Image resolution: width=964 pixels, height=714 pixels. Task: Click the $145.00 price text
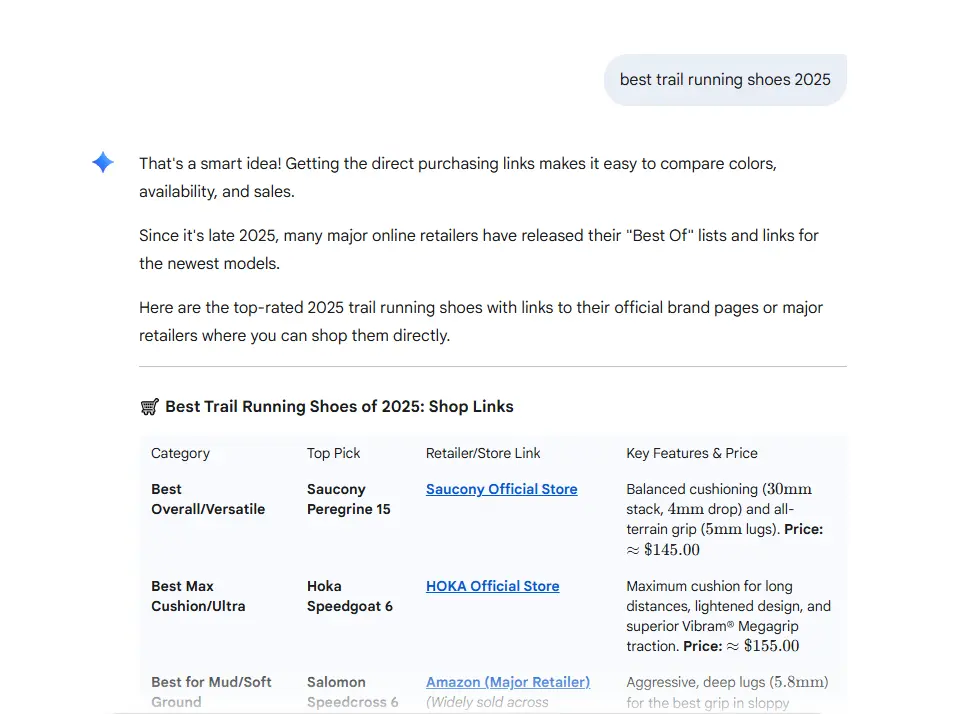tap(672, 550)
